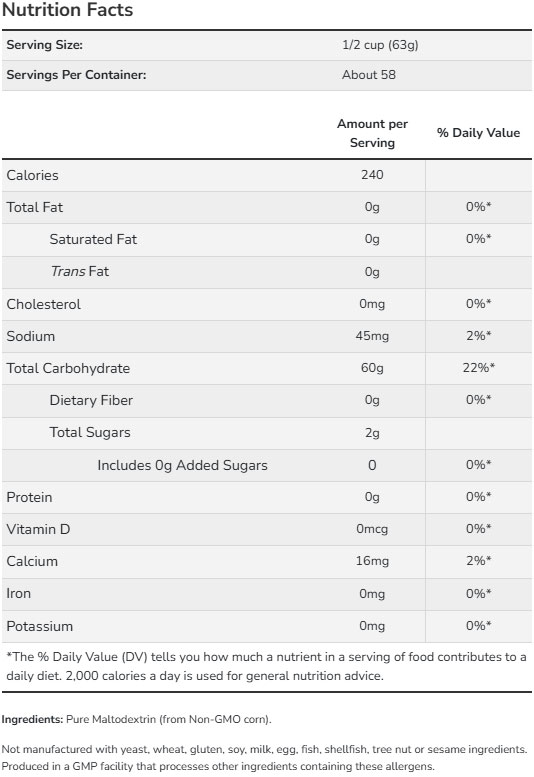Select the Potassium row label
The width and height of the screenshot is (534, 777).
click(40, 626)
